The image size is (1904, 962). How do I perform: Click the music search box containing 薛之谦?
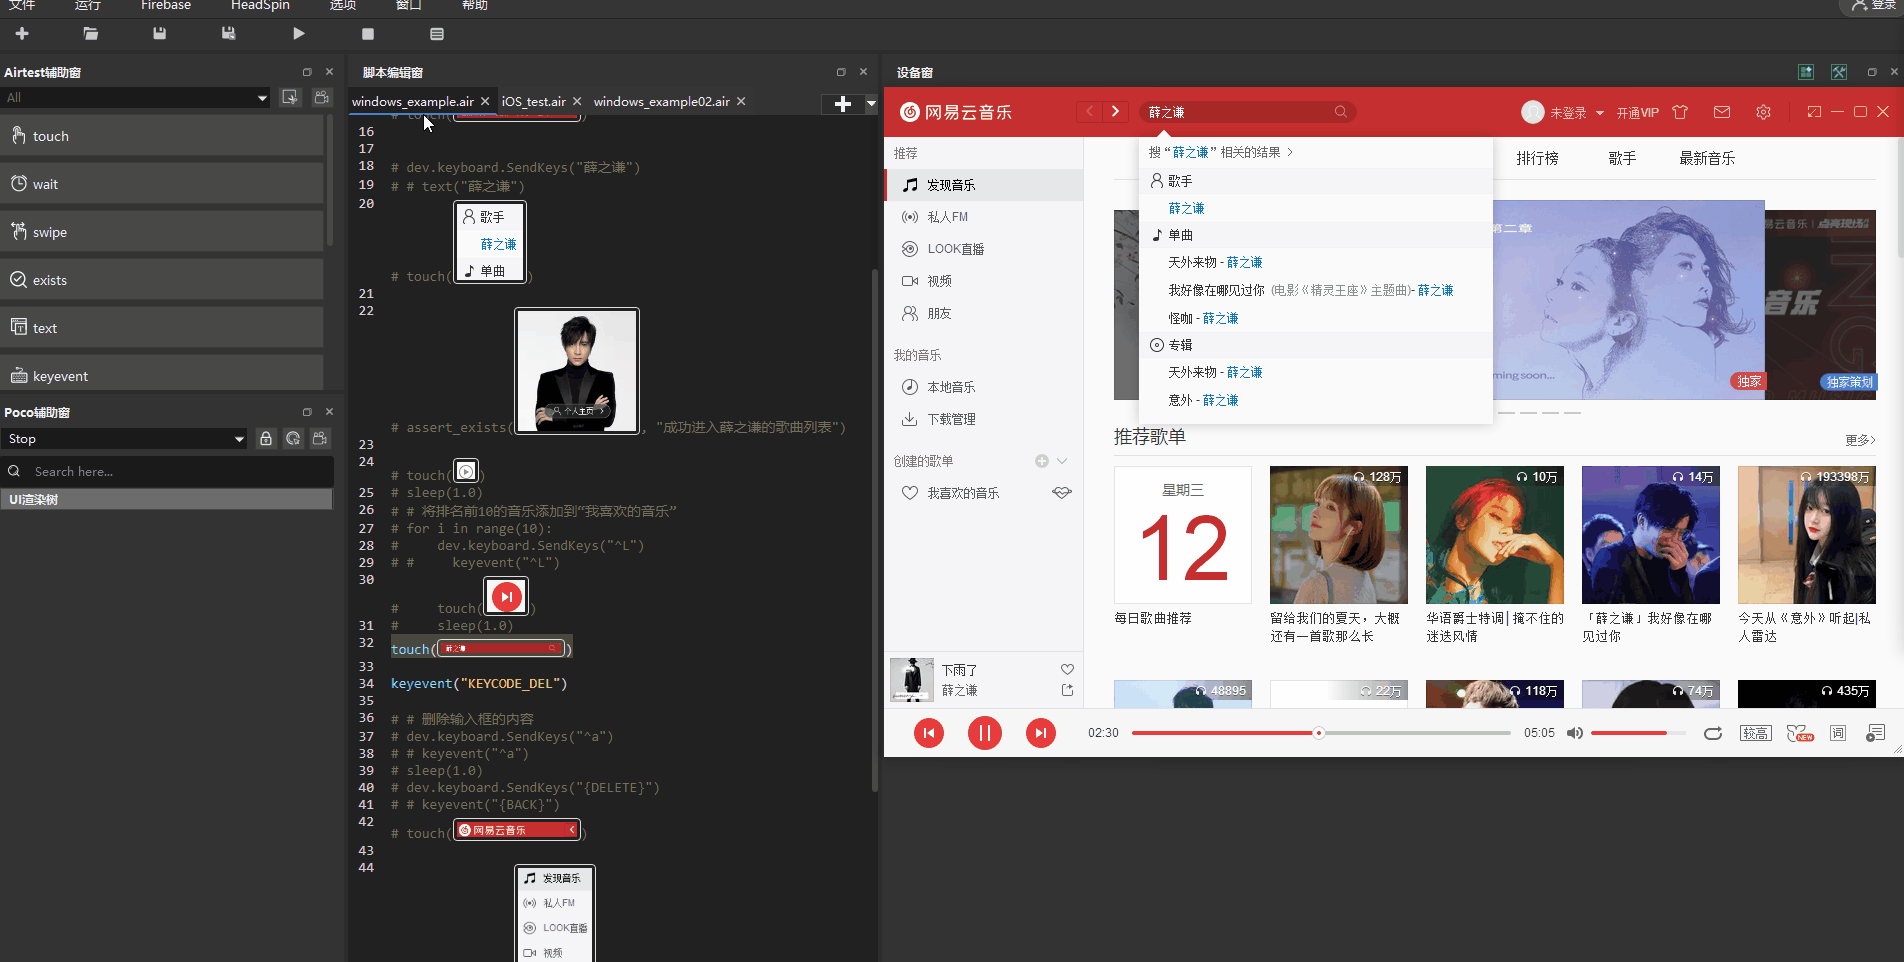[x=1247, y=112]
